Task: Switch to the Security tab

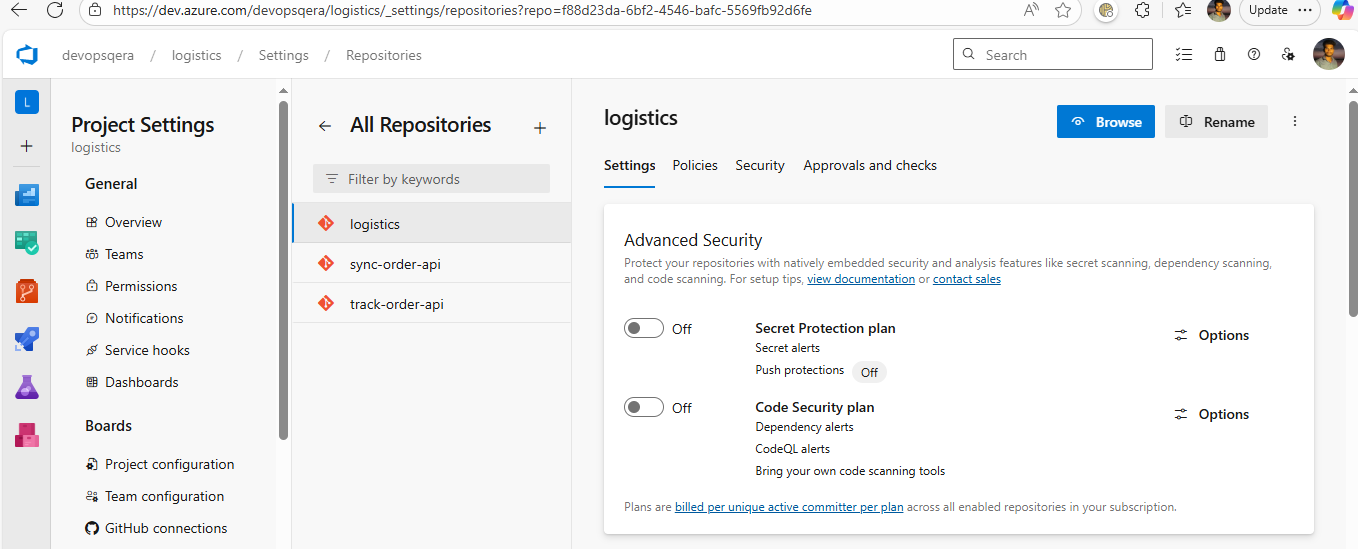Action: point(760,165)
